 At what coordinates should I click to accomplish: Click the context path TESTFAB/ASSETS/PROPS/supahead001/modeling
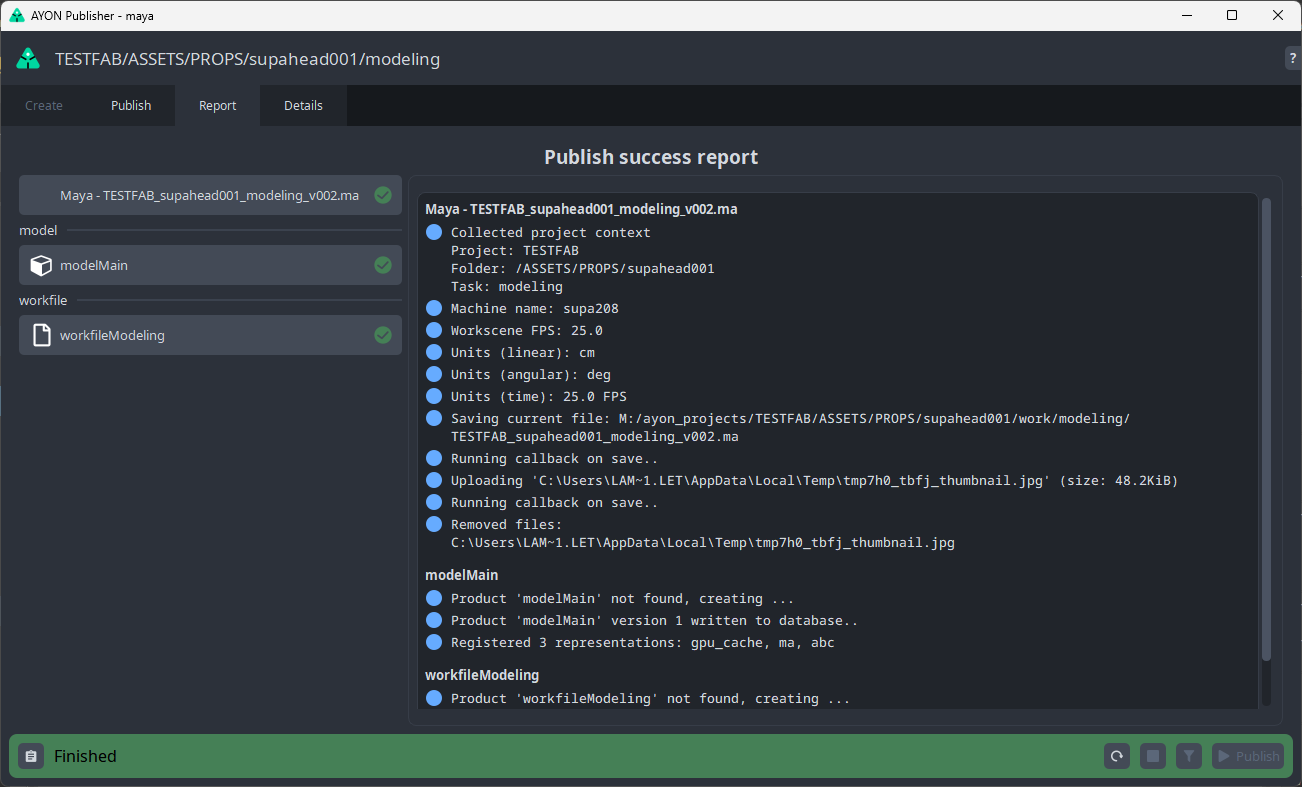click(x=247, y=59)
